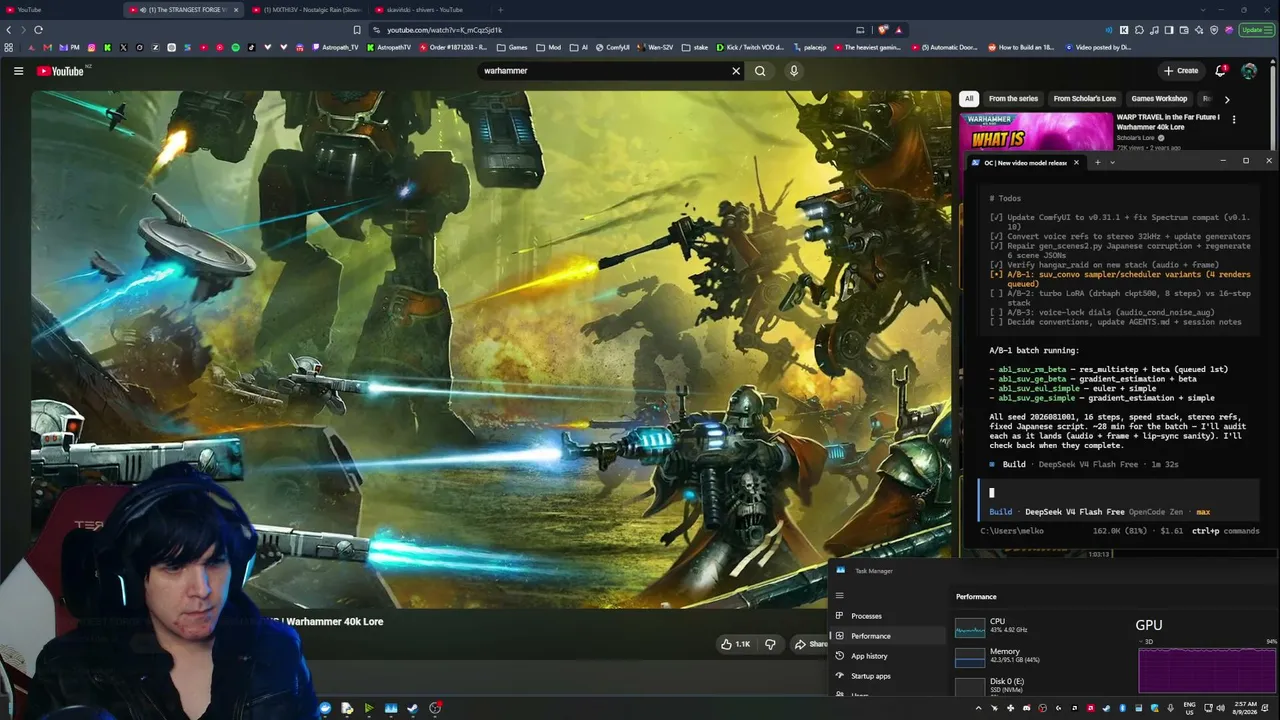This screenshot has width=1280, height=720.
Task: Open WARP TRAVEL video thumbnail
Action: click(x=1036, y=132)
